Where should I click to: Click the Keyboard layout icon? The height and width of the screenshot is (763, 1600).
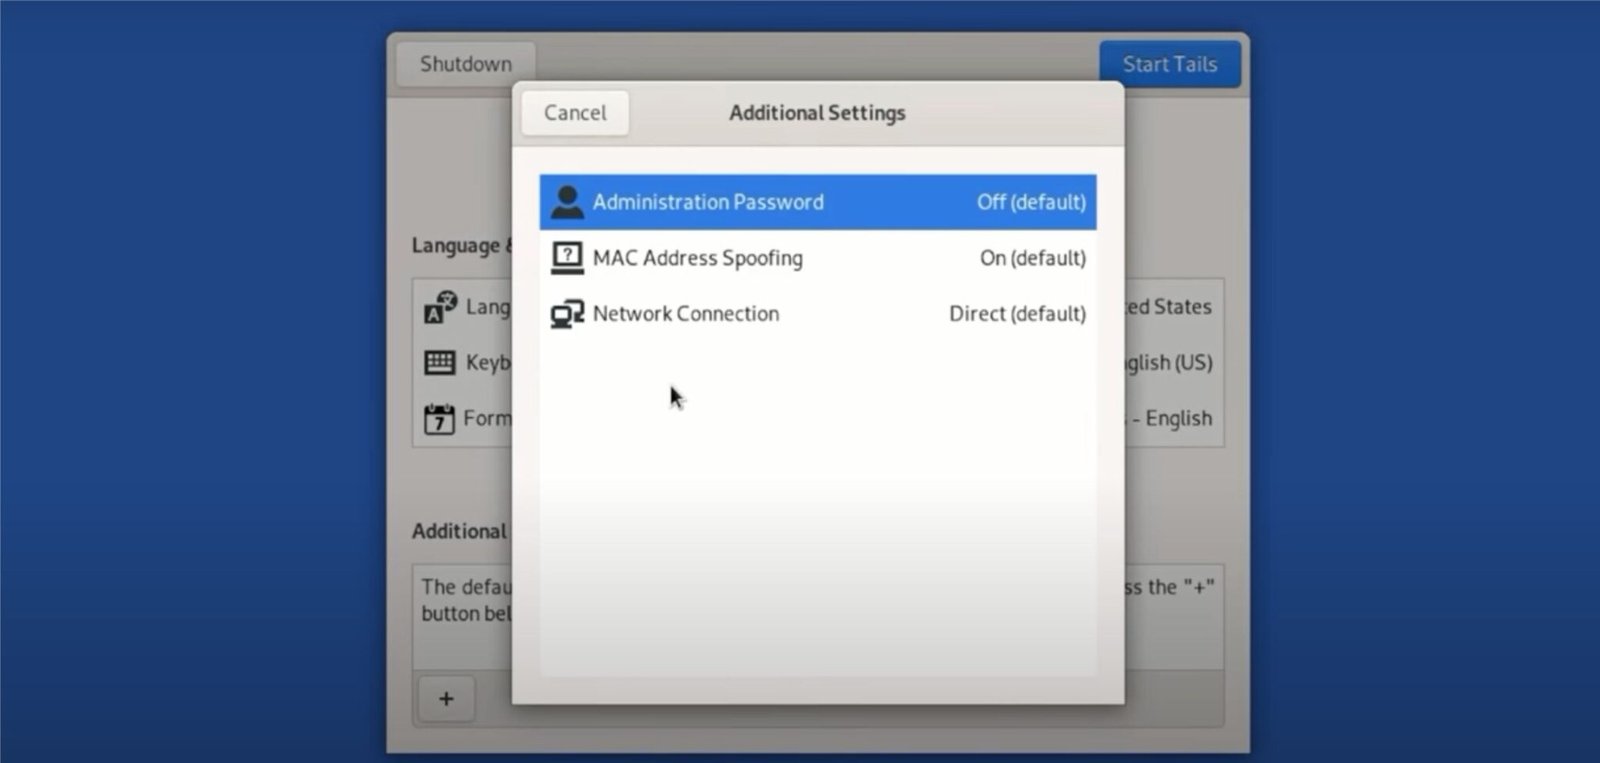tap(440, 362)
